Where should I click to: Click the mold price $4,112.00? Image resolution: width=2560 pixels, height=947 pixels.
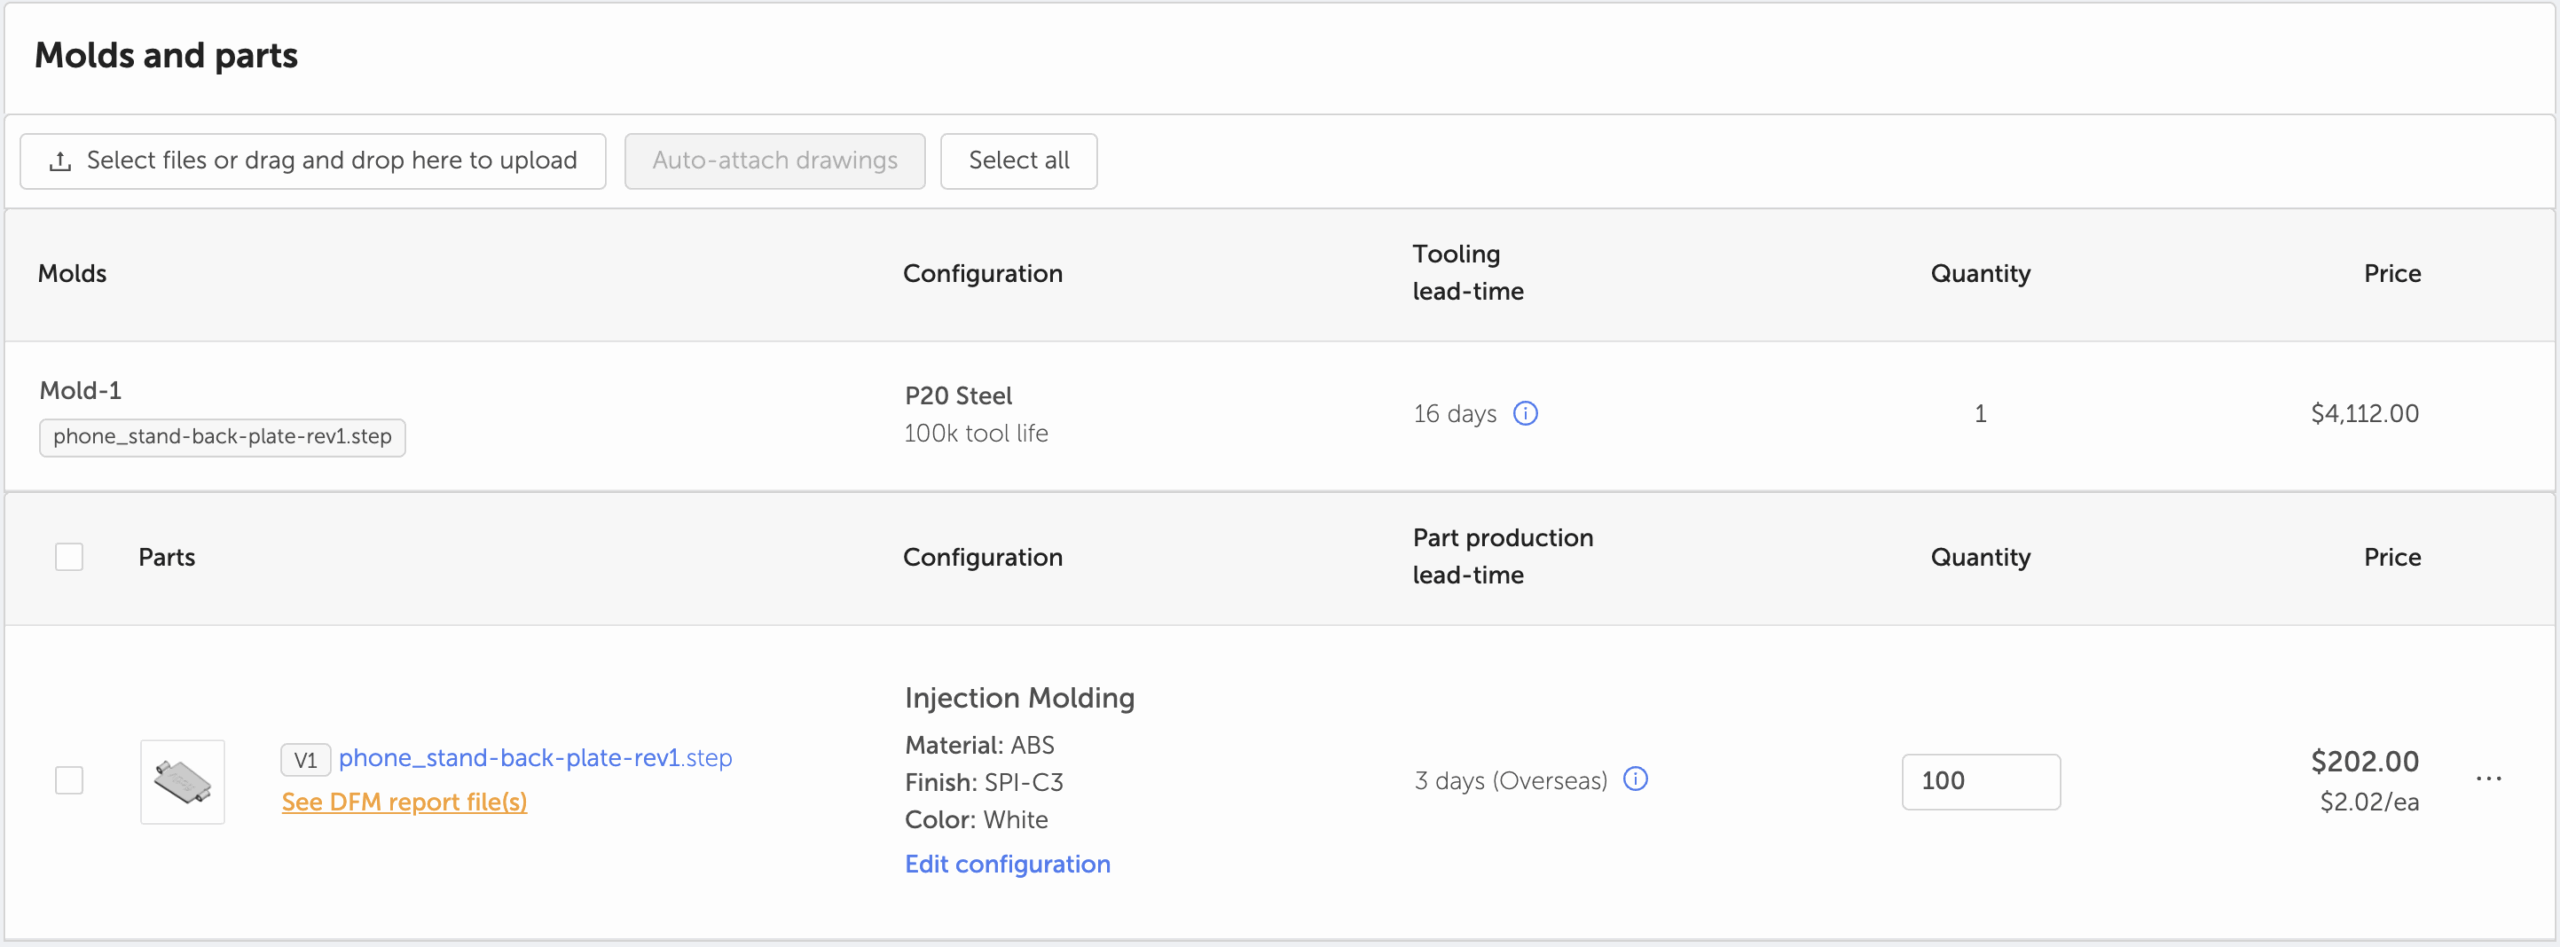click(x=2364, y=413)
